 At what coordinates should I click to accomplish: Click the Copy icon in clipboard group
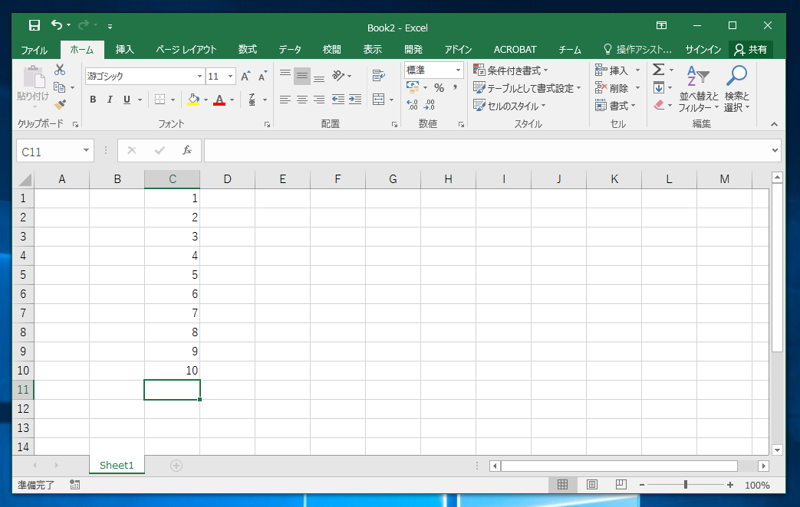click(x=60, y=87)
